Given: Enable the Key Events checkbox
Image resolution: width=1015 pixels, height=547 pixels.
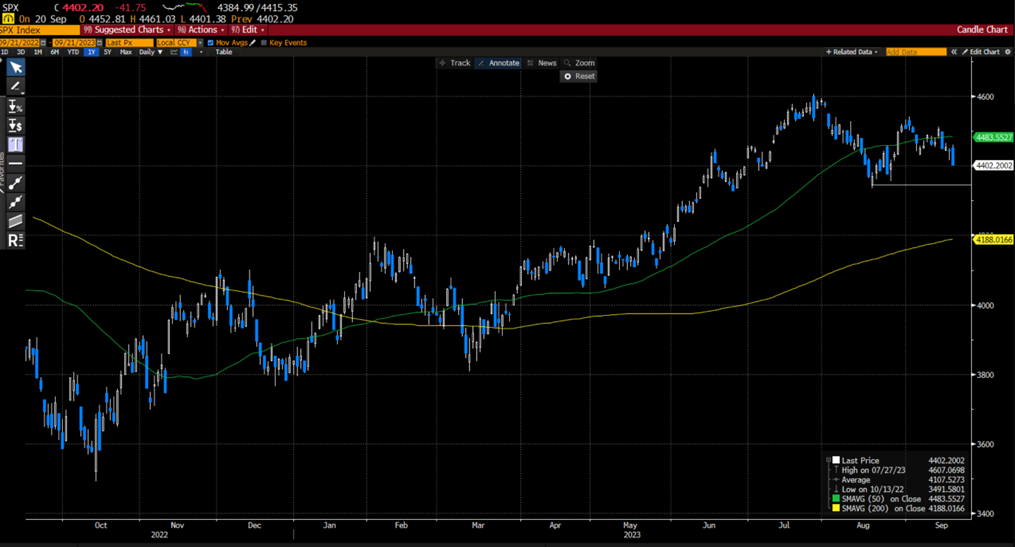Looking at the screenshot, I should pyautogui.click(x=264, y=43).
